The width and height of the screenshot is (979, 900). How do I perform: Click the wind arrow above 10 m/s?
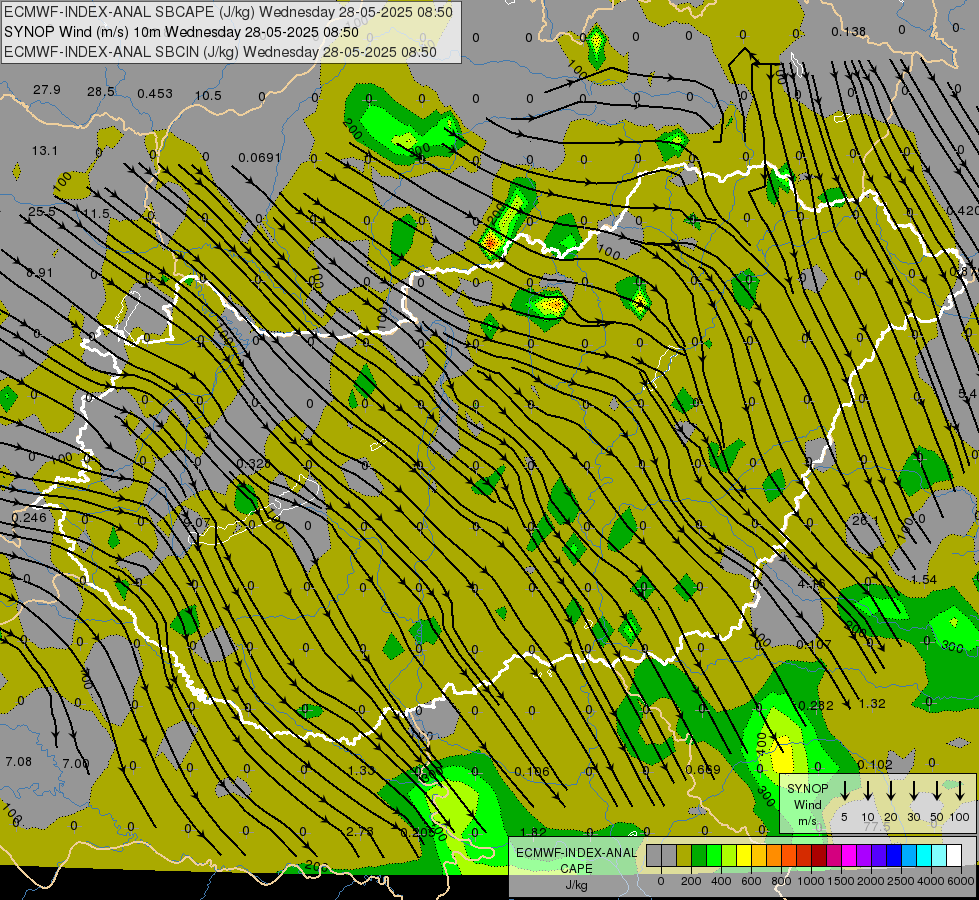tap(868, 790)
